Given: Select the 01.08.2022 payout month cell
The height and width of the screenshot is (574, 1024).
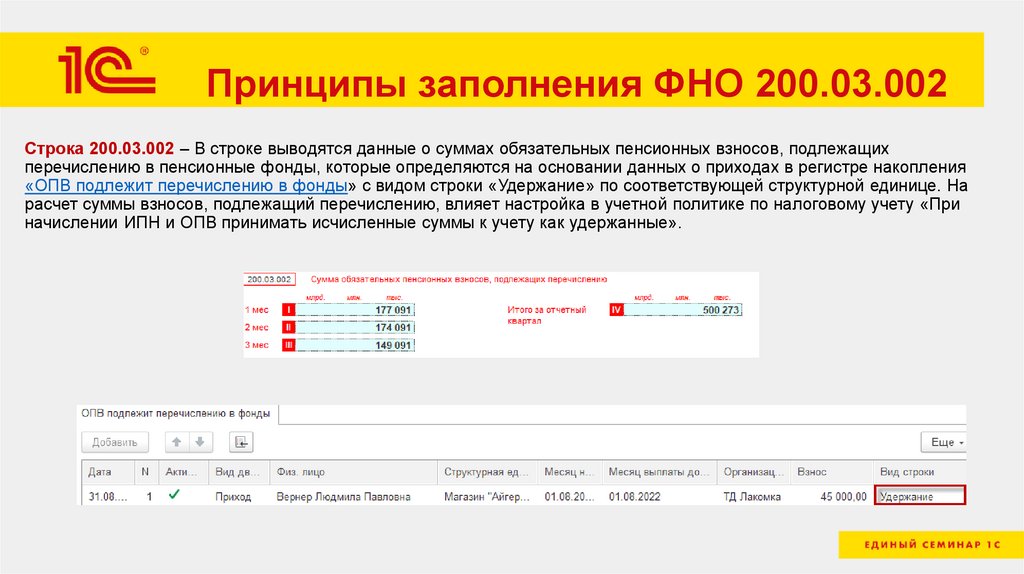Looking at the screenshot, I should [659, 496].
